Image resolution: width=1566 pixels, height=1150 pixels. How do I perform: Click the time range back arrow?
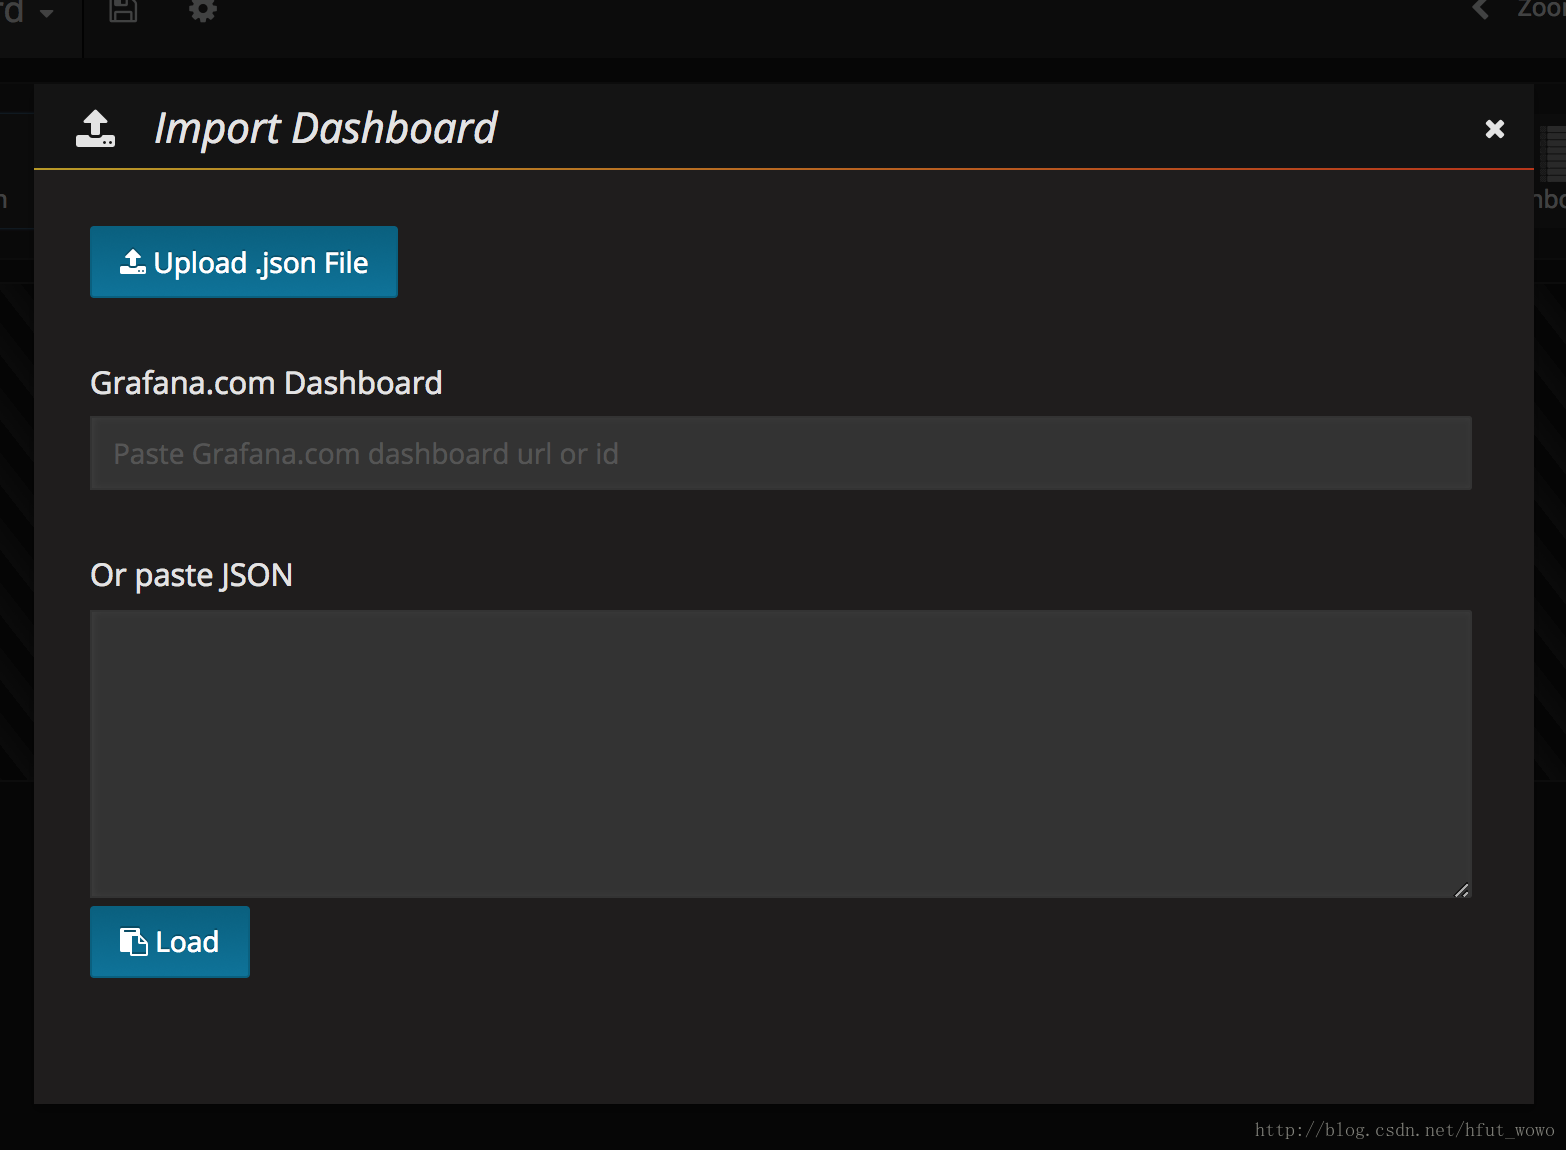[x=1481, y=10]
